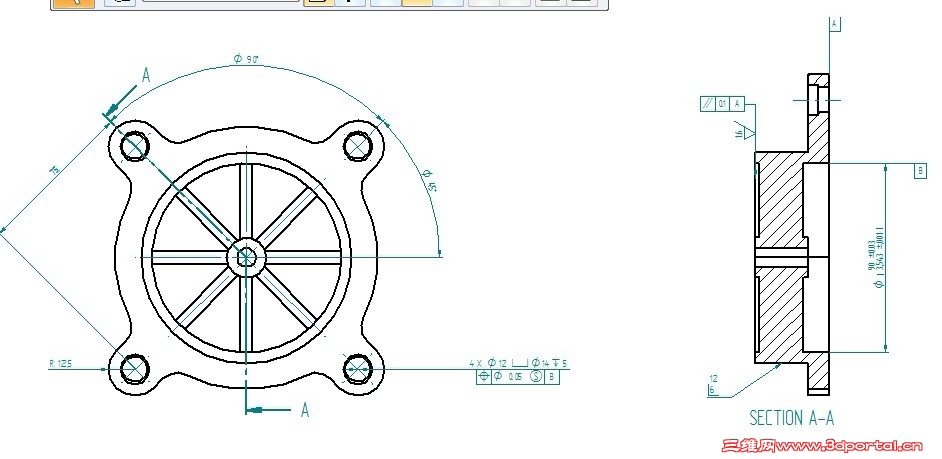Click the upper-left cutting plane arrow
Screen dimensions: 942x459
click(x=120, y=102)
